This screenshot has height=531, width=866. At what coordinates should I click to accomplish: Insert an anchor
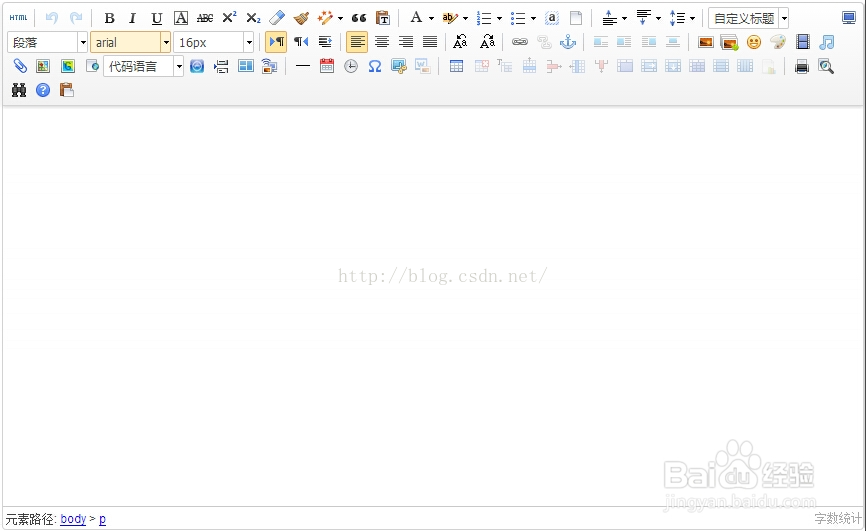(568, 42)
